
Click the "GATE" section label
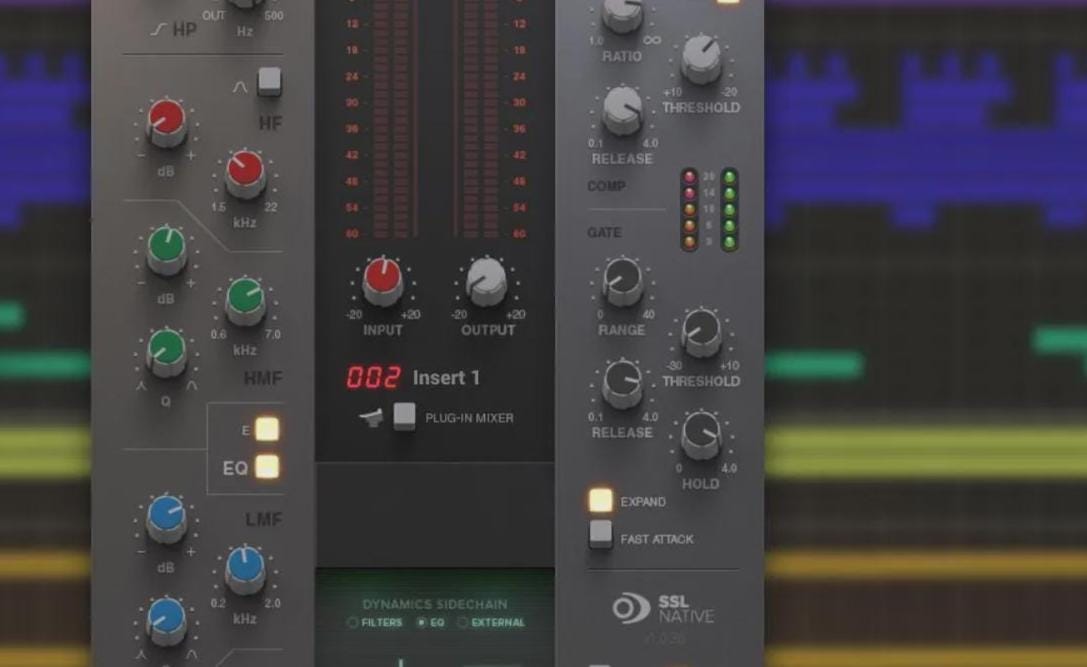coord(605,232)
